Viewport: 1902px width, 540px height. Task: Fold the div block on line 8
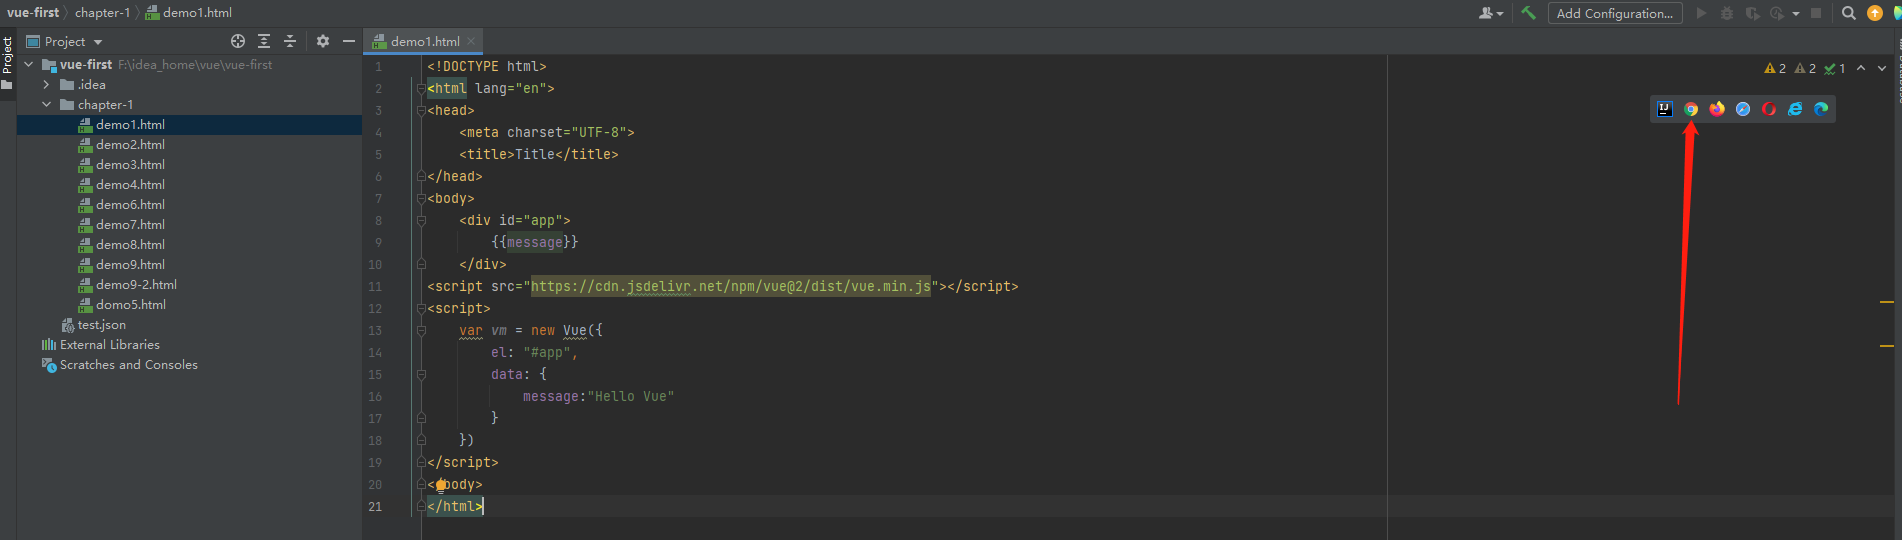(421, 220)
